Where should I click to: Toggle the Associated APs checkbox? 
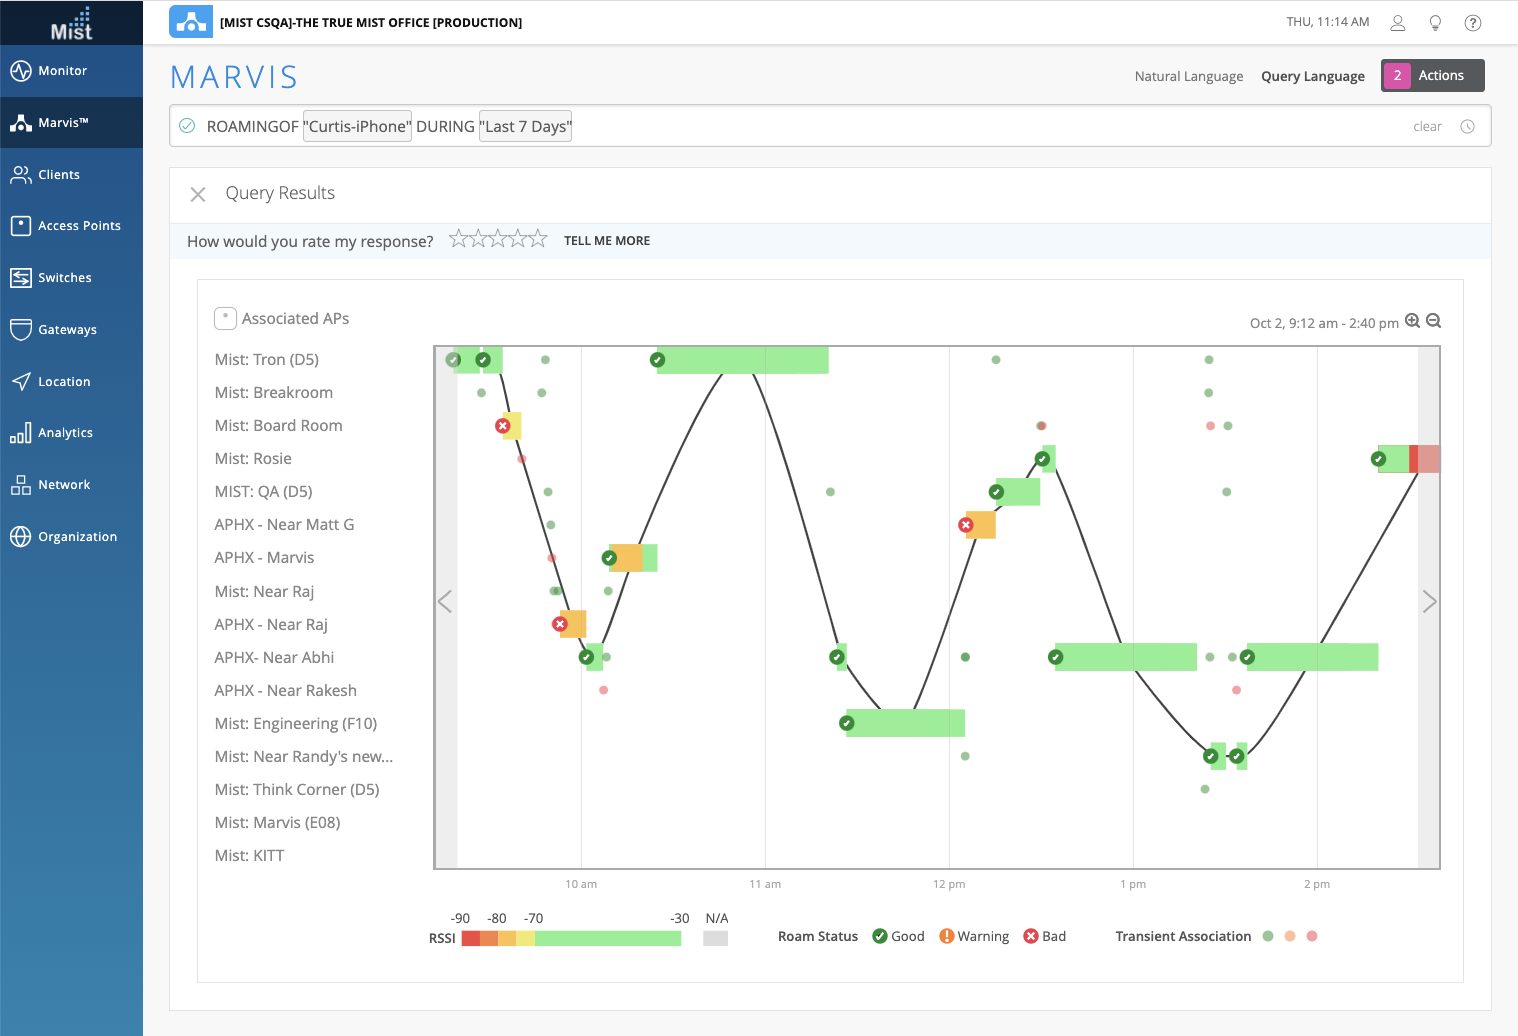(225, 318)
